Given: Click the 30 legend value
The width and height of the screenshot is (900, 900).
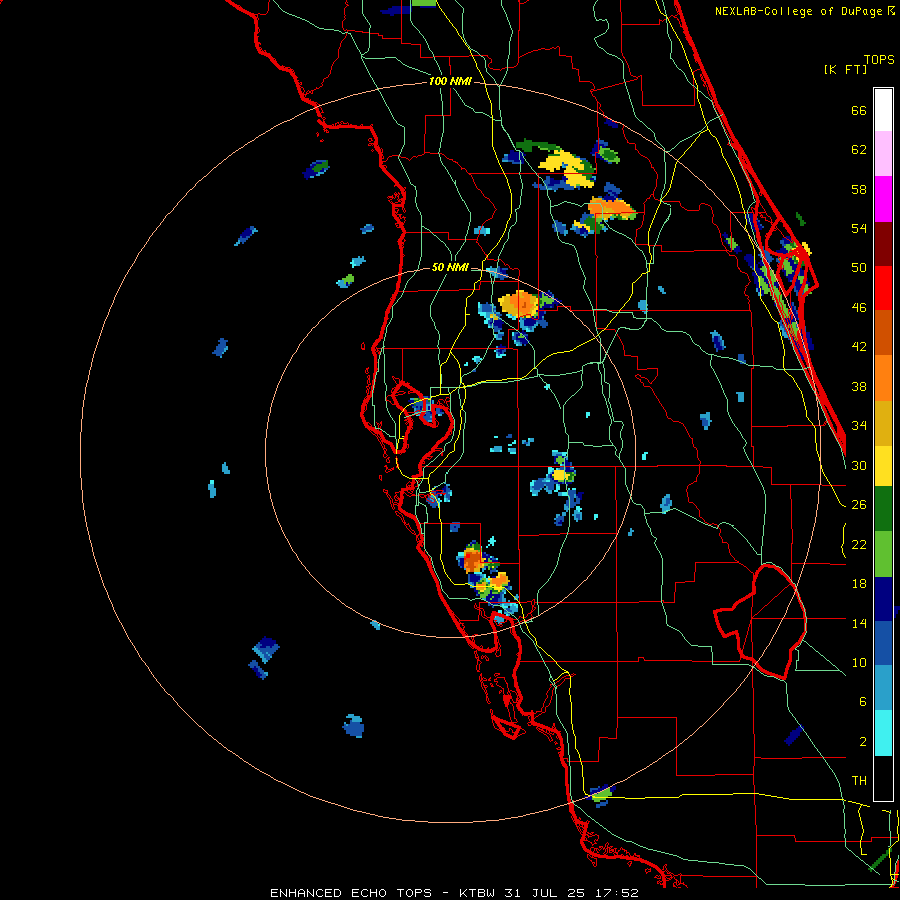Looking at the screenshot, I should [x=859, y=465].
